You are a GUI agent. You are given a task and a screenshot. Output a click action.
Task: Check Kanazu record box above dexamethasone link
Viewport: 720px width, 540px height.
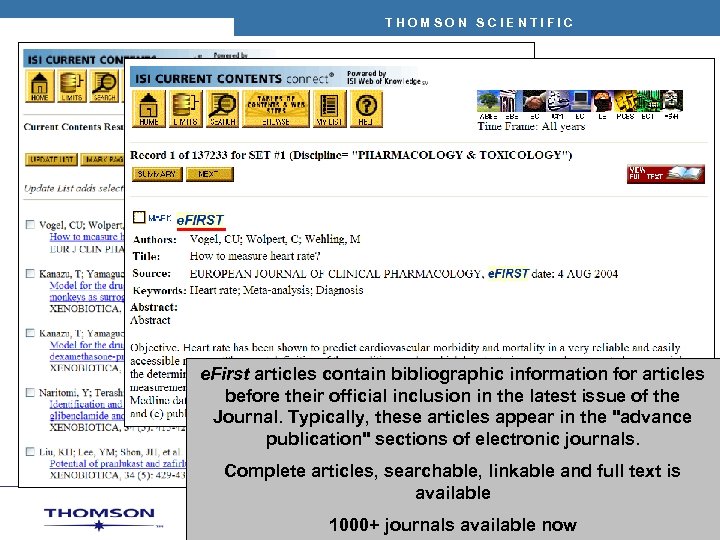click(30, 333)
